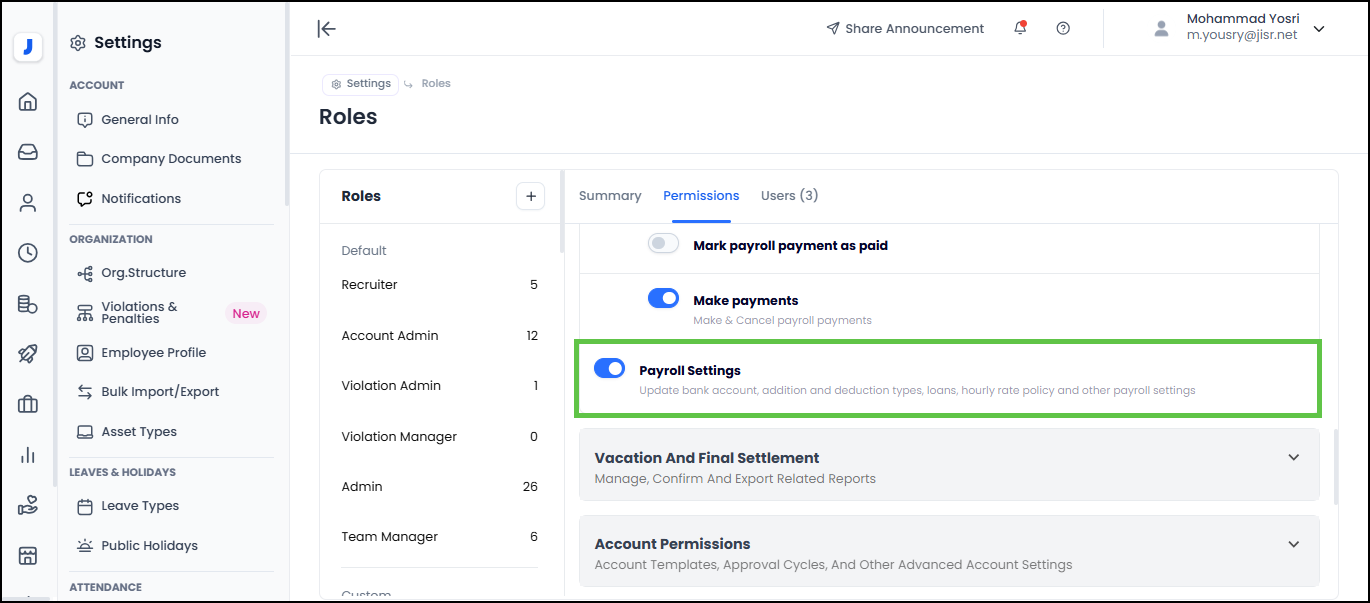This screenshot has width=1370, height=603.
Task: Turn off the Payroll Settings toggle
Action: click(609, 369)
